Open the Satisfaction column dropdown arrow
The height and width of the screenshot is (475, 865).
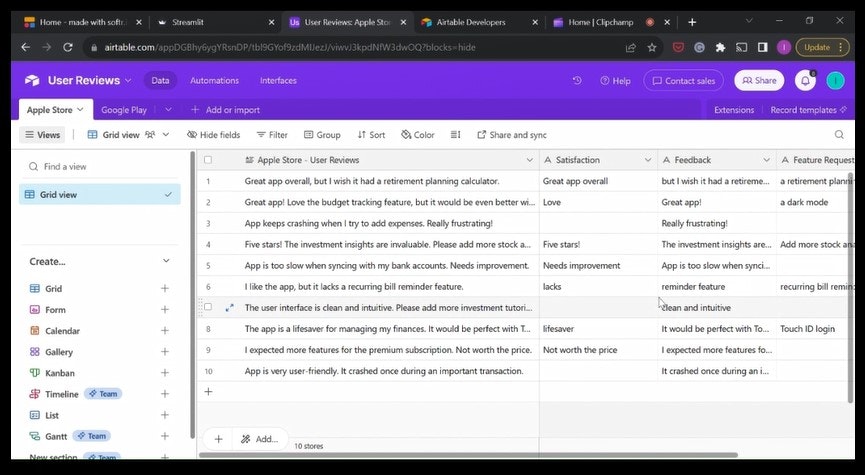[648, 160]
